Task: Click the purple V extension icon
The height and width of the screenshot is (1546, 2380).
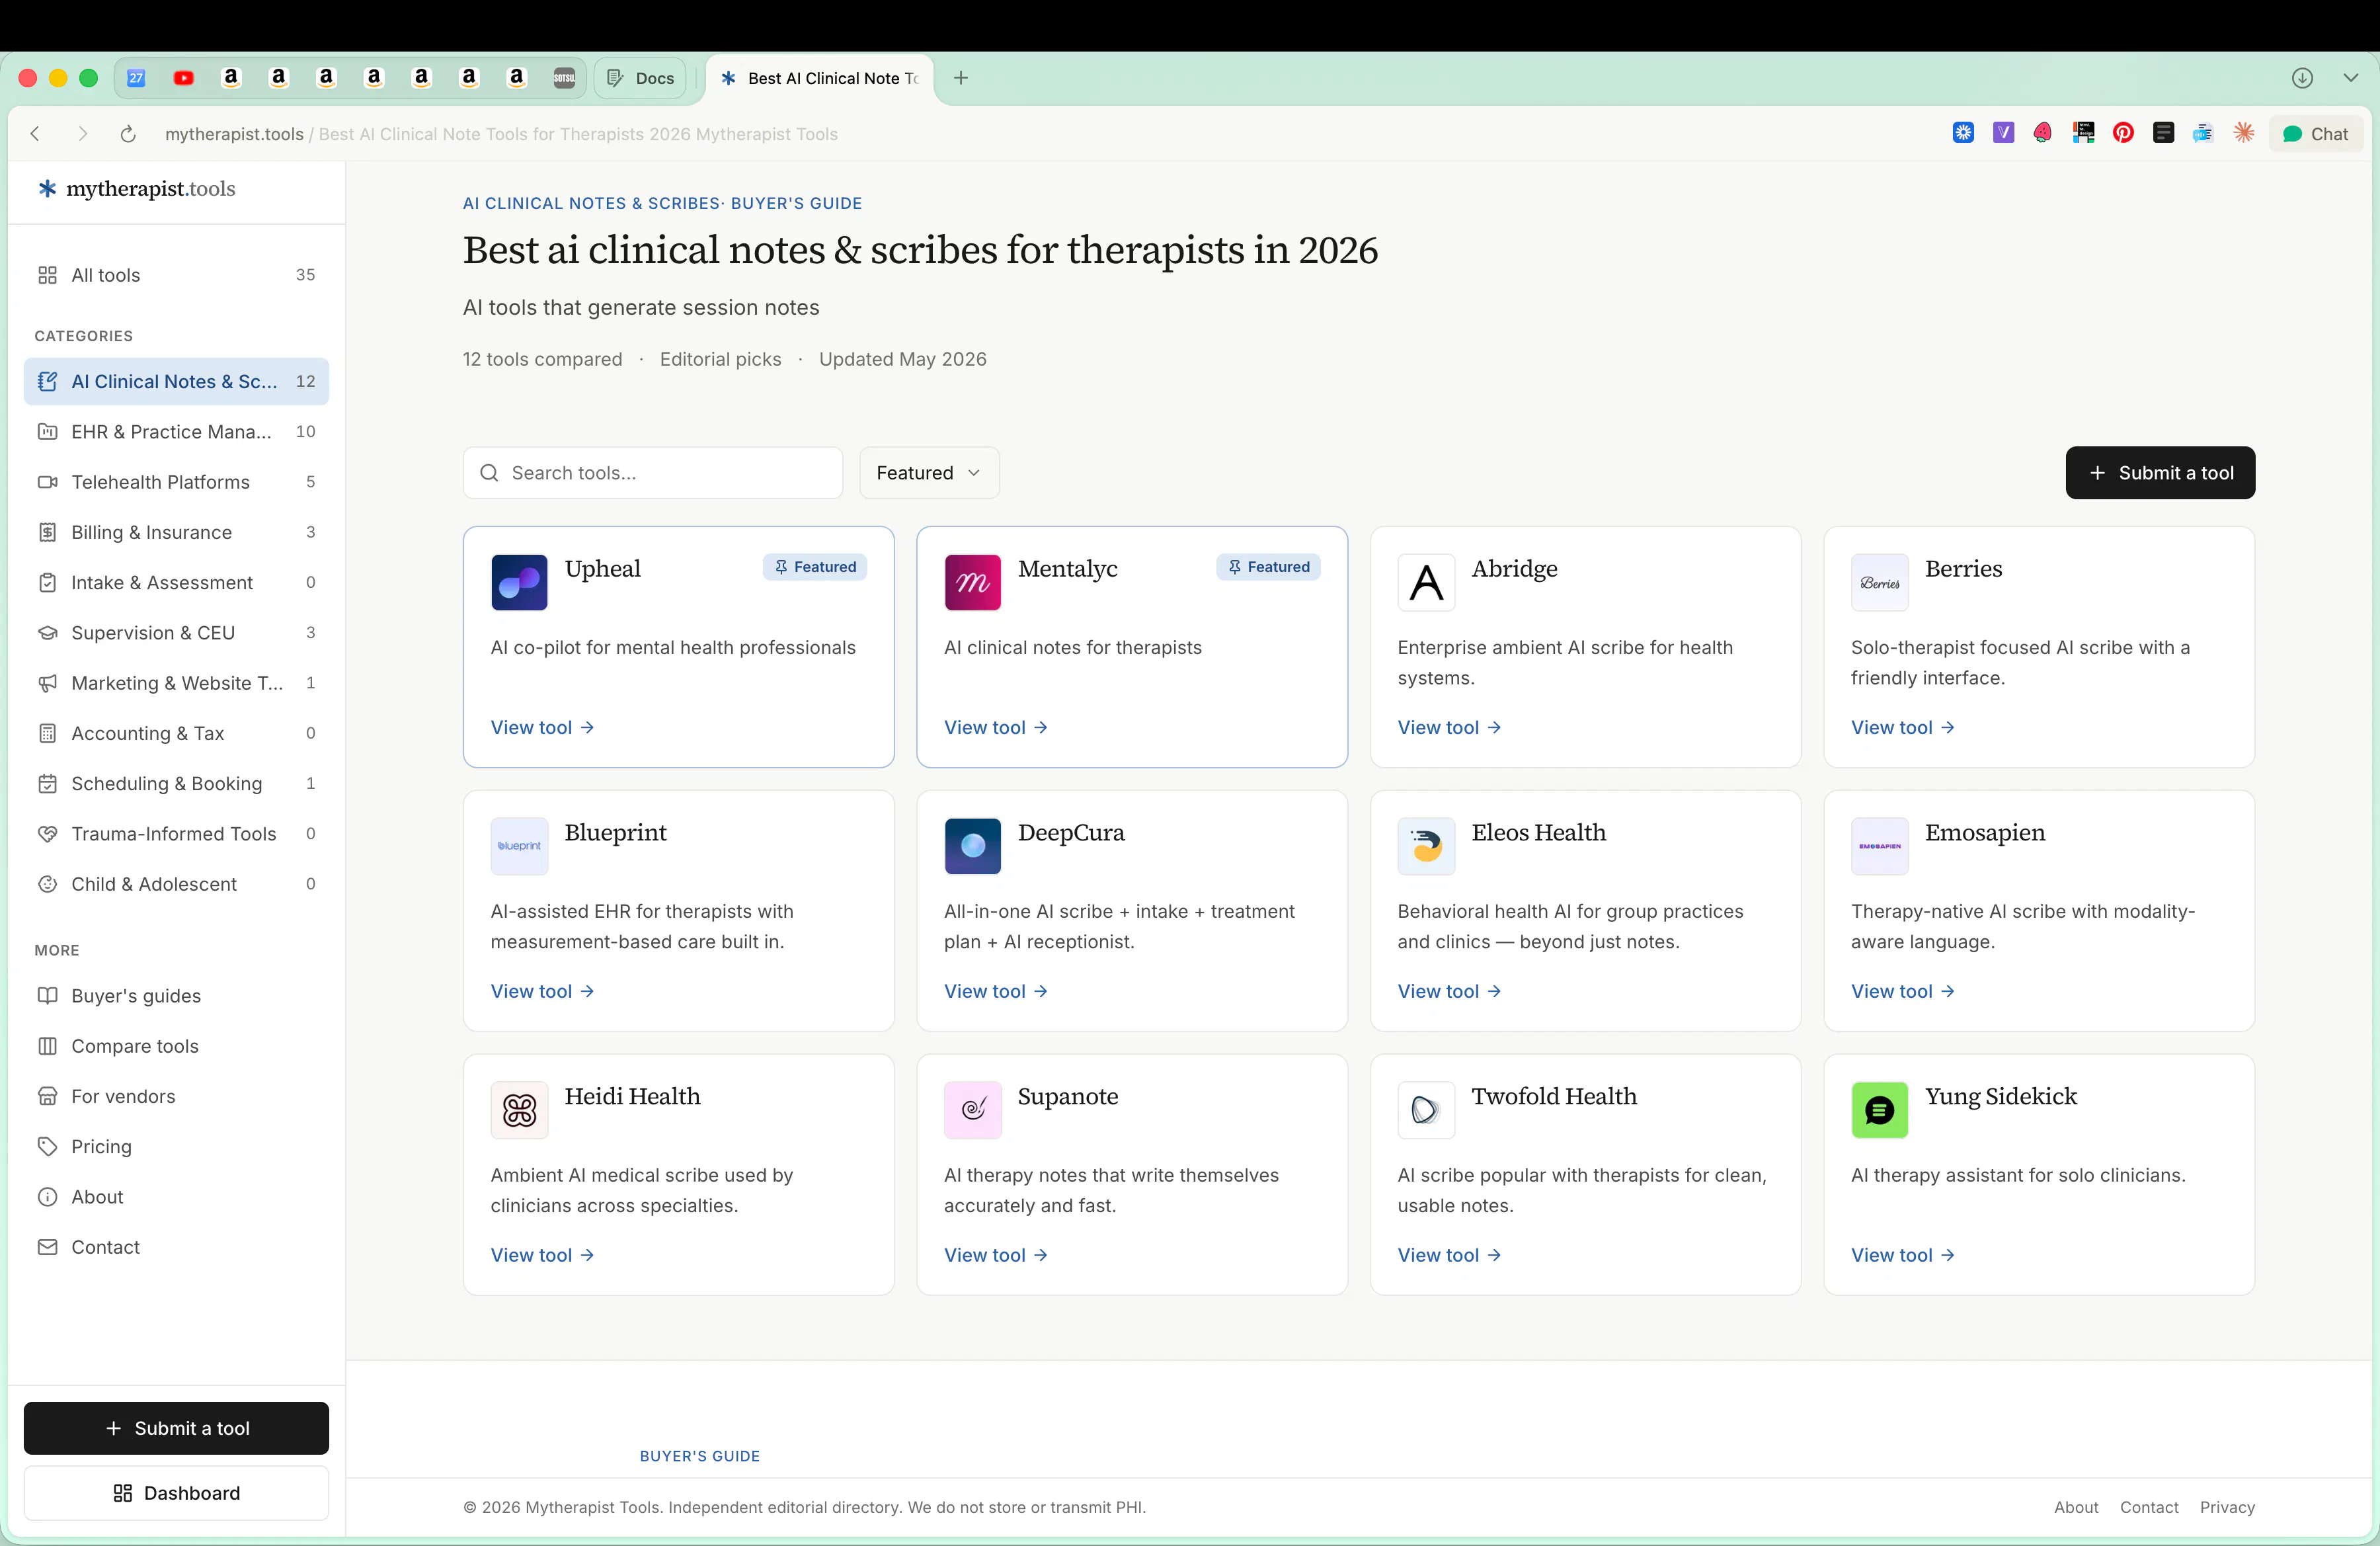Action: click(x=2003, y=133)
